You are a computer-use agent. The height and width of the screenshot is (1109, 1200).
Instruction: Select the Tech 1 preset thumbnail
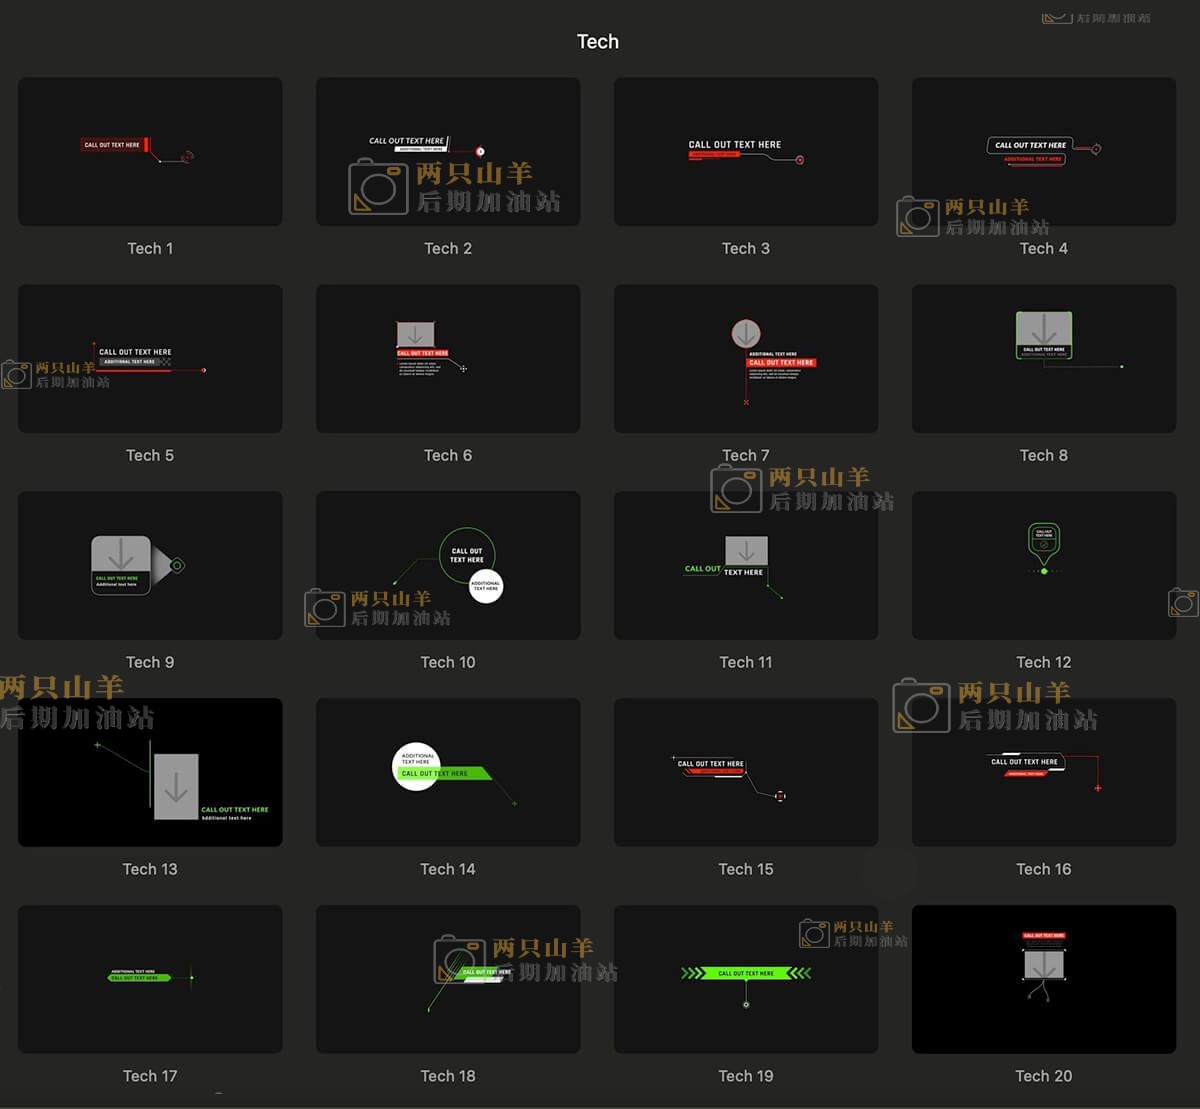click(x=150, y=152)
